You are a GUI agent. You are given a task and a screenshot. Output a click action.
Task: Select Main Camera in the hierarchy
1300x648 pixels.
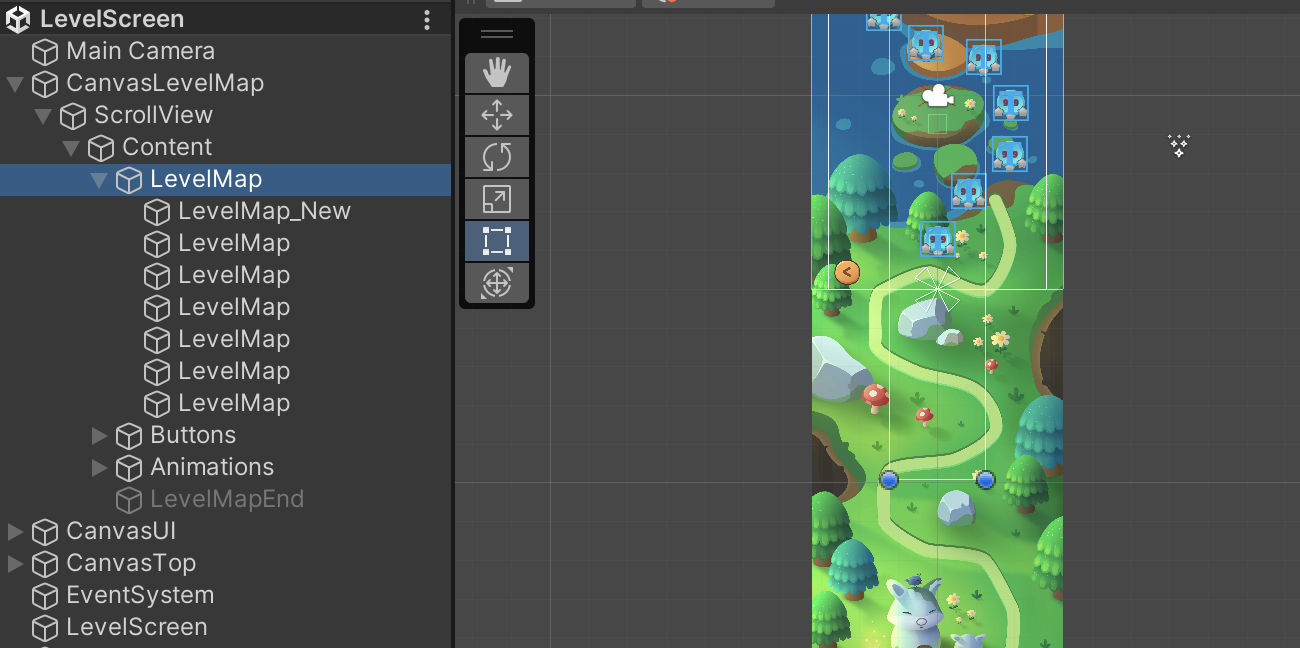click(x=140, y=51)
